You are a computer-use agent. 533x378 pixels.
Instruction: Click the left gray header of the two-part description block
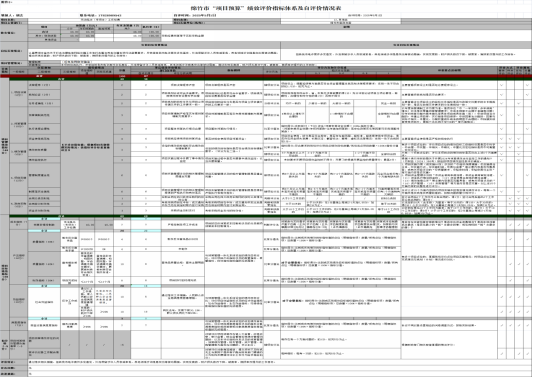154,45
